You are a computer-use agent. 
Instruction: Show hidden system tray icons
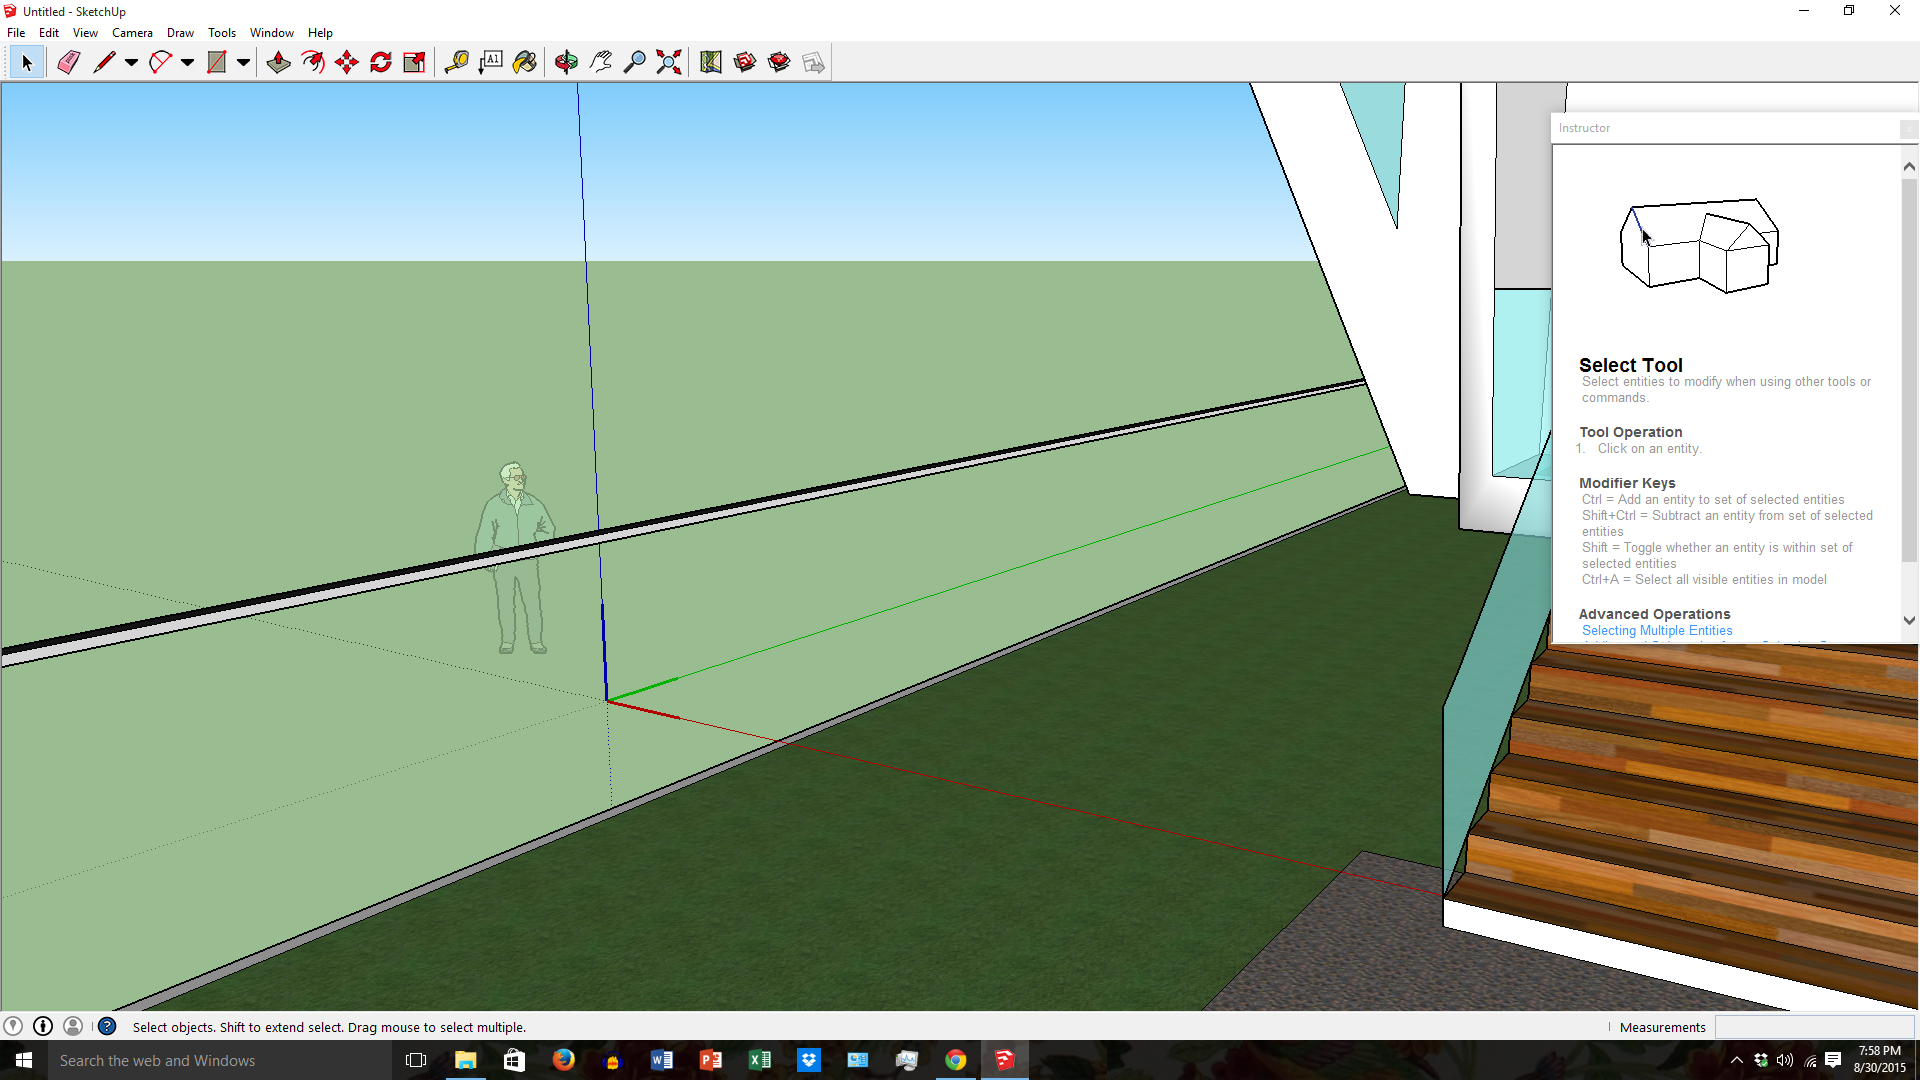[1737, 1060]
